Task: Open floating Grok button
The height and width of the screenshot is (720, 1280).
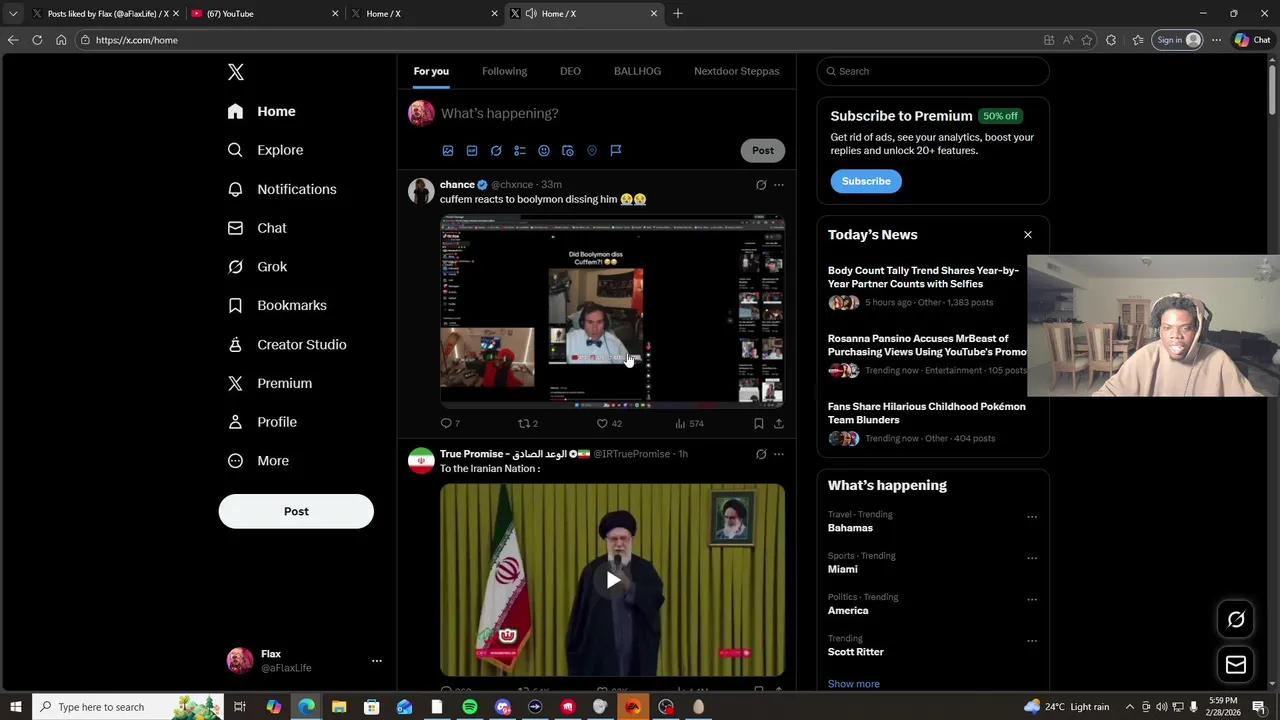Action: tap(1236, 620)
